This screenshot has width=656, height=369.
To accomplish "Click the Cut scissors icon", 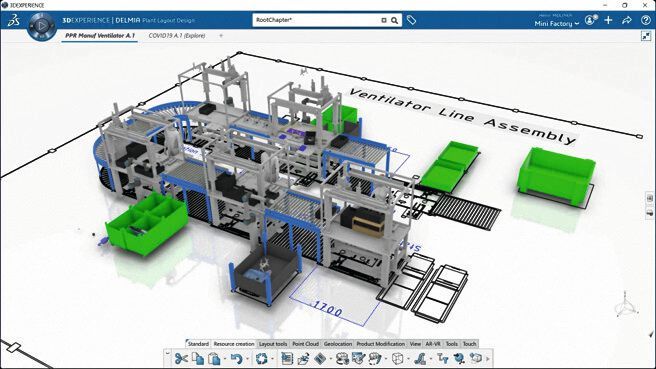I will coord(181,359).
